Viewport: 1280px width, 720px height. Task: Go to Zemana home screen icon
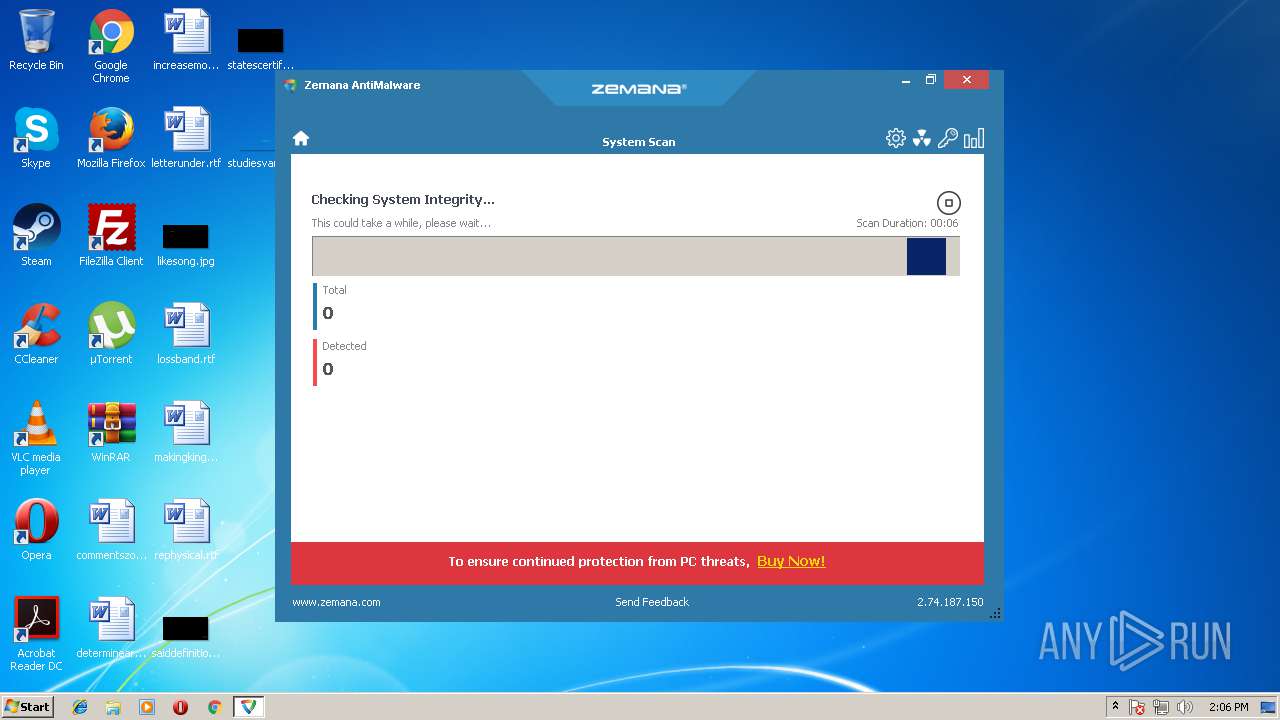click(301, 138)
